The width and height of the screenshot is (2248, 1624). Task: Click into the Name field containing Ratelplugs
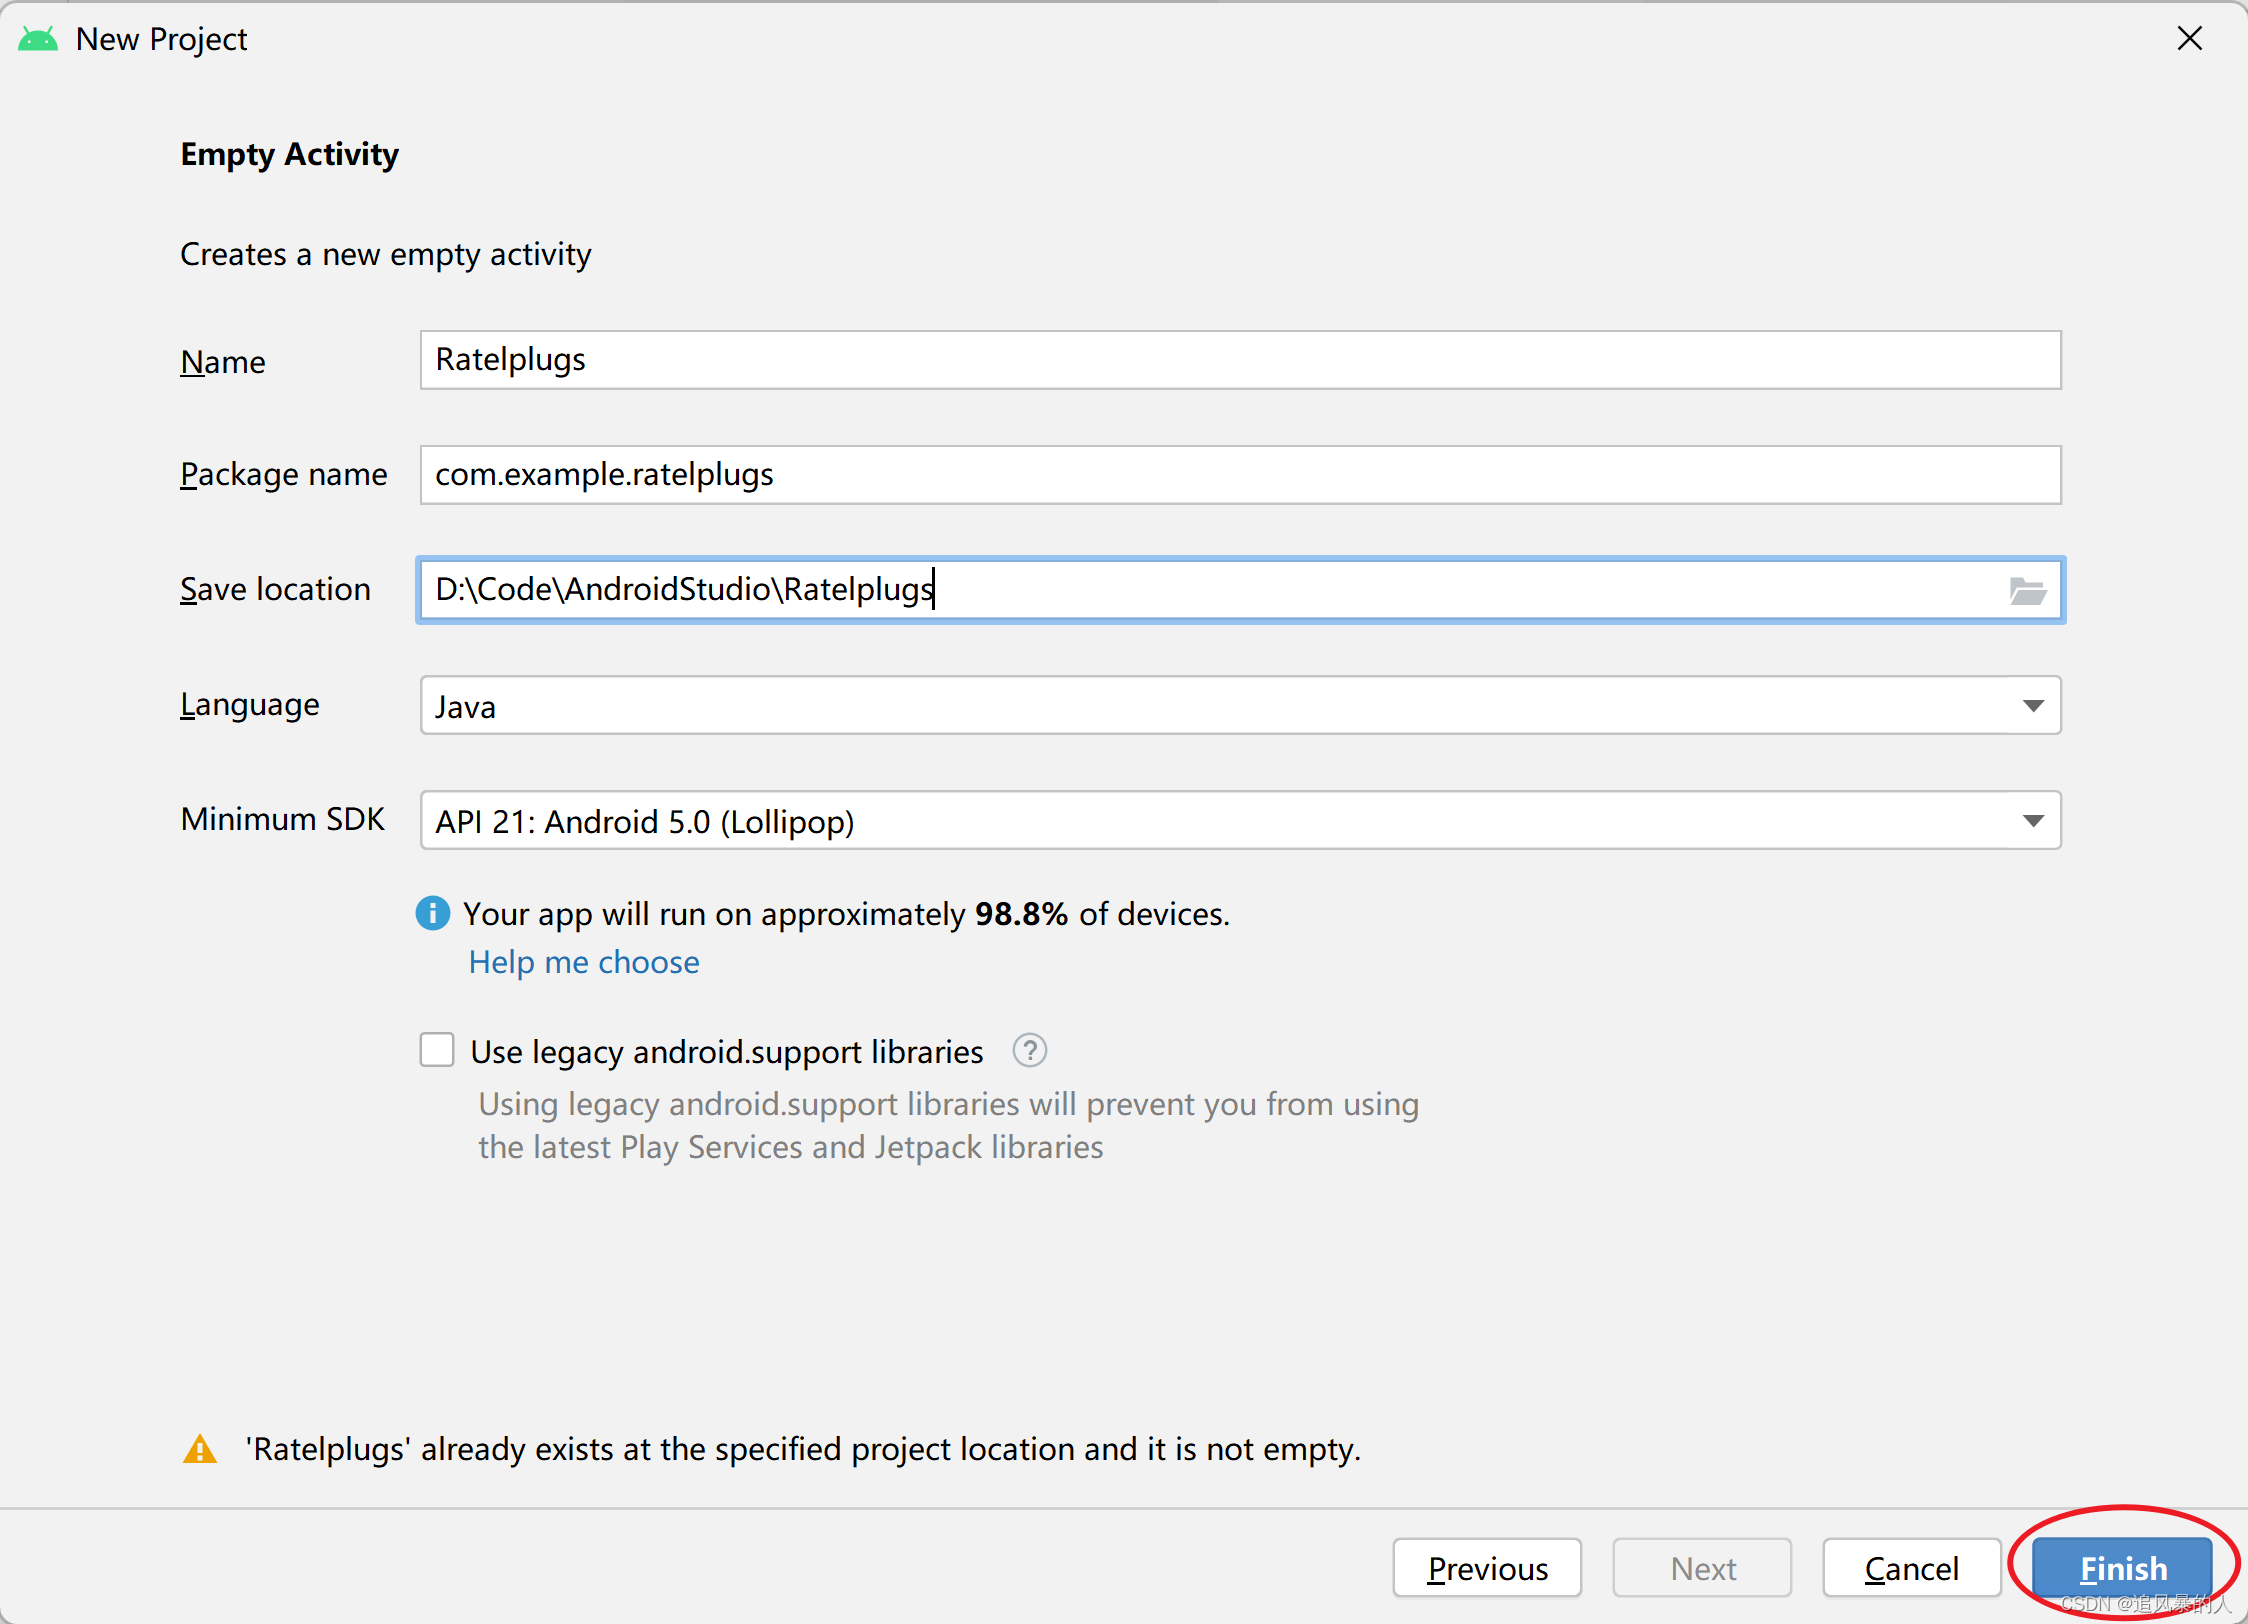[1240, 360]
